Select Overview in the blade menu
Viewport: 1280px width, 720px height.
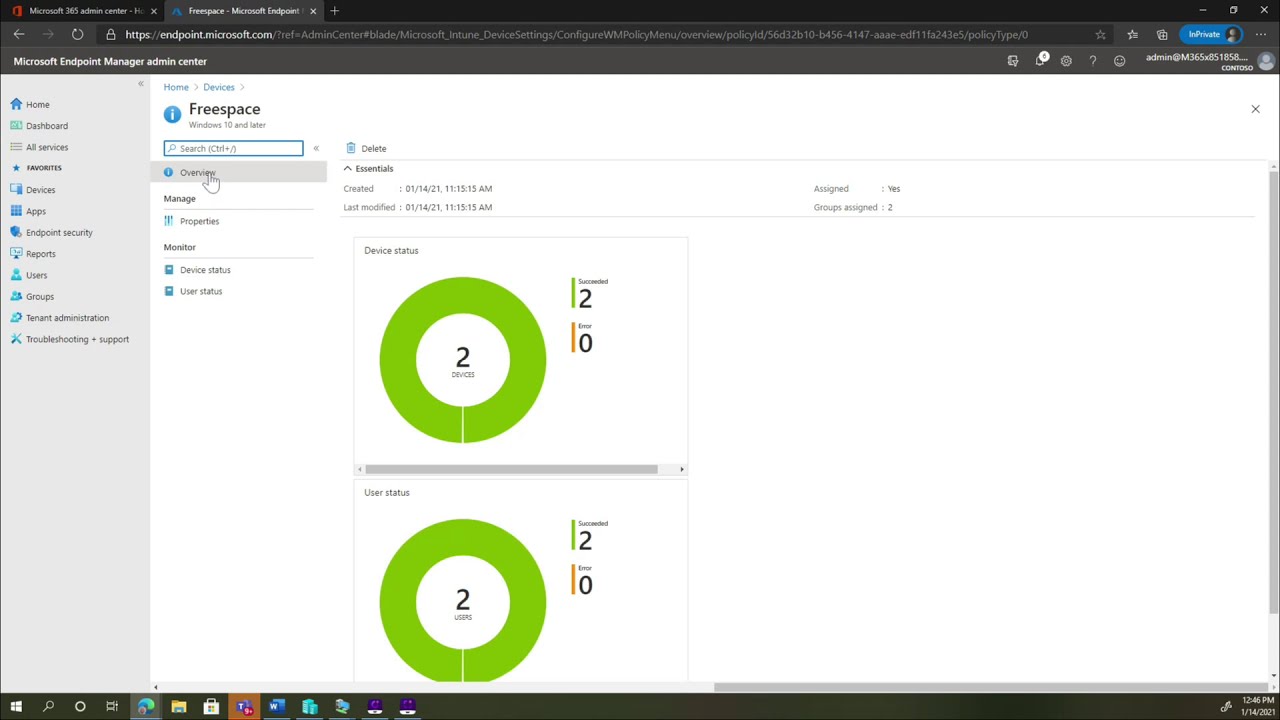click(x=245, y=173)
